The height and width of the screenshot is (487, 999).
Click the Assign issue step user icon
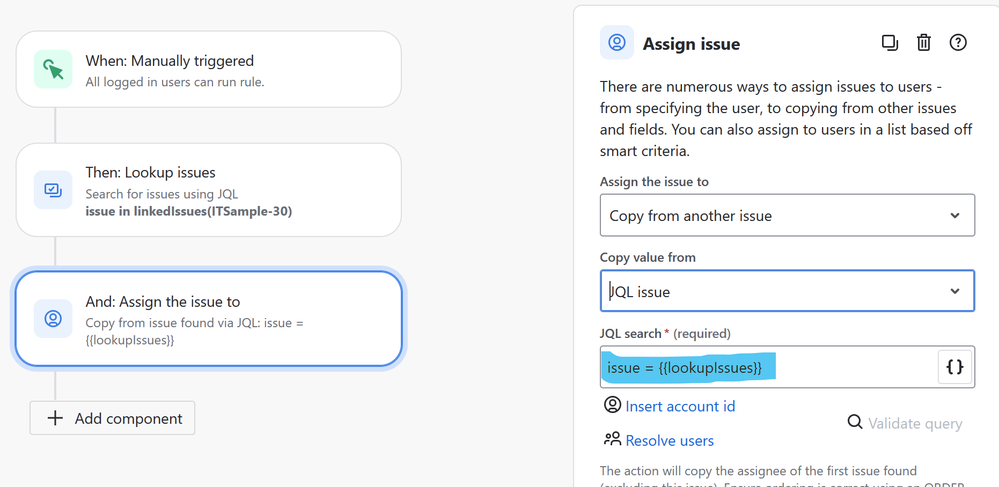[53, 319]
